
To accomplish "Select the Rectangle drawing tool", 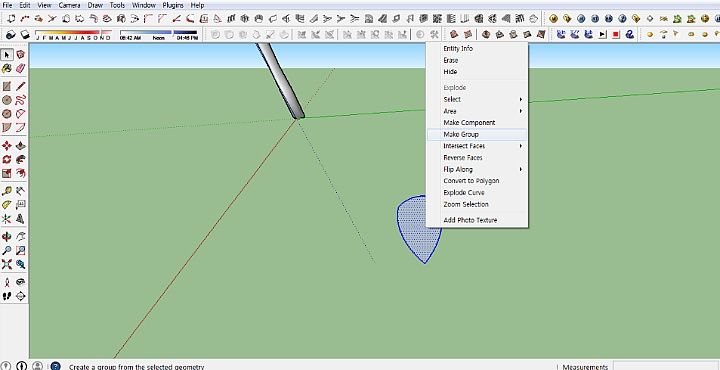I will coord(7,86).
